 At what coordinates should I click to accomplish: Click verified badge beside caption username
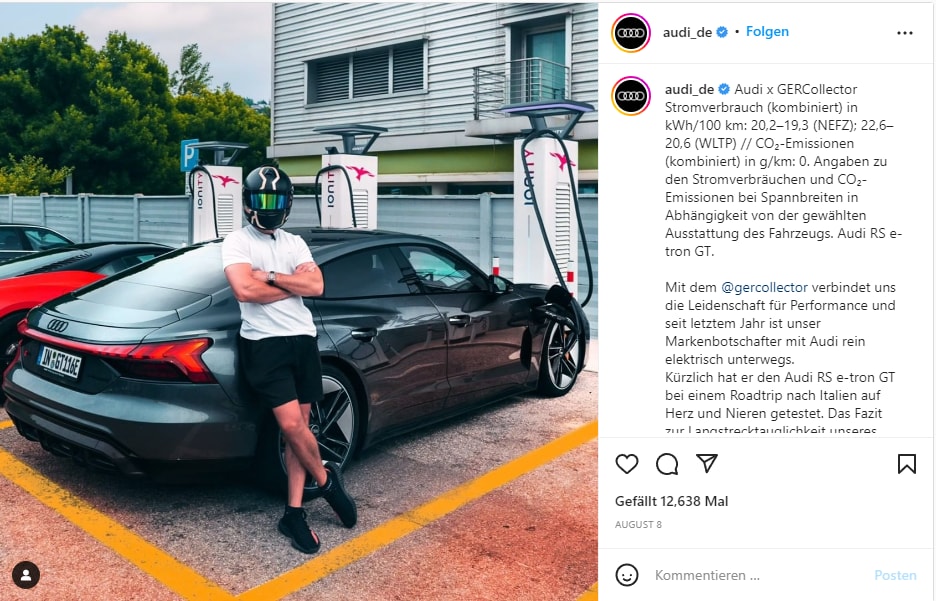[724, 90]
